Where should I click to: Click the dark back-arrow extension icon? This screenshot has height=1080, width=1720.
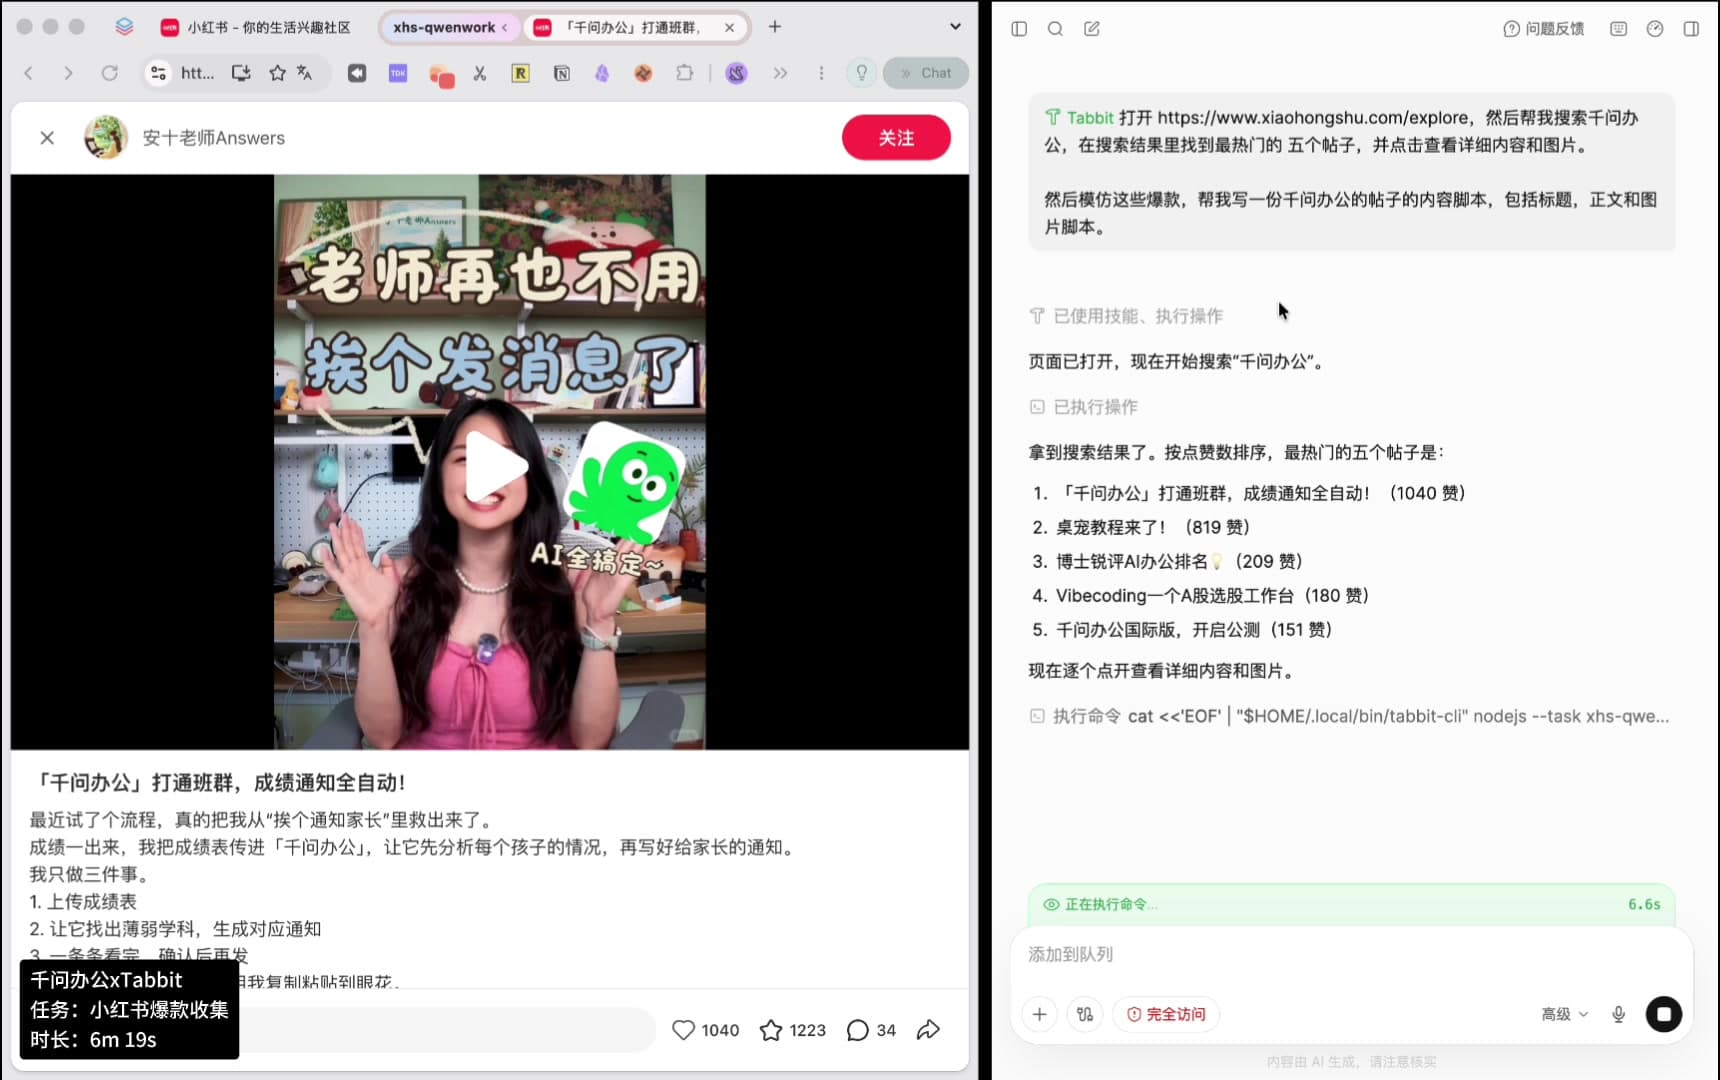click(x=357, y=73)
